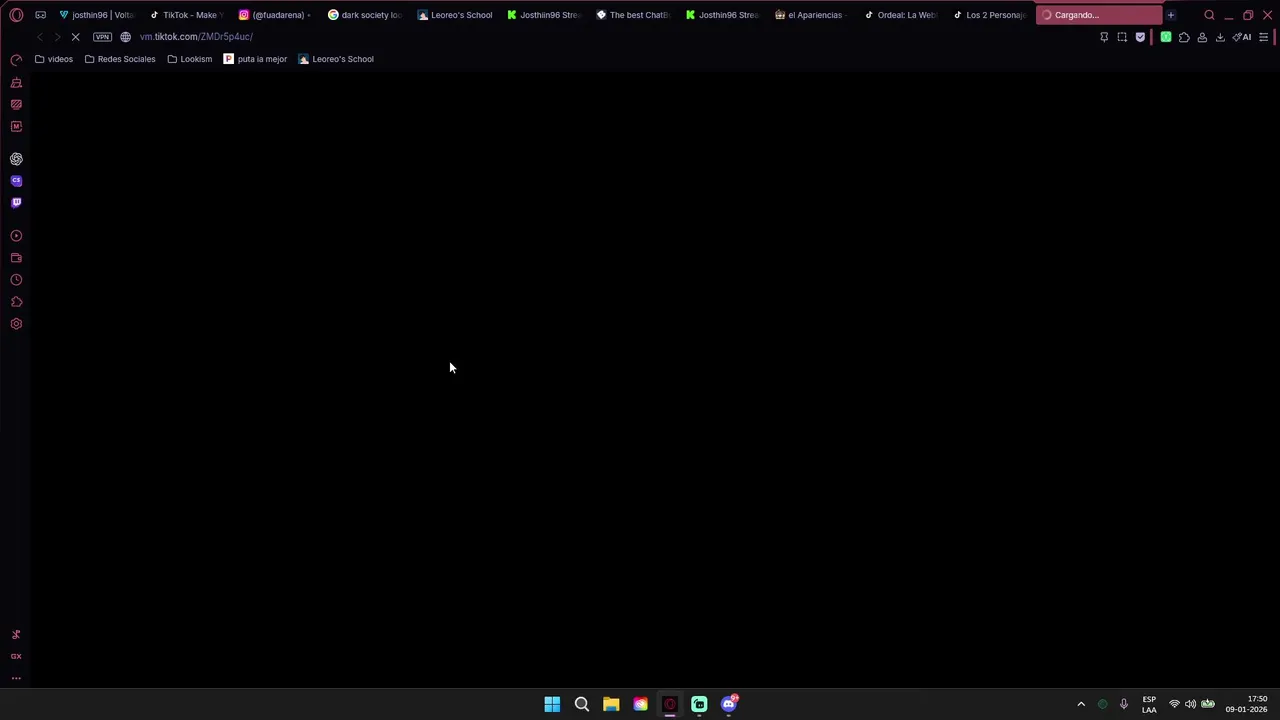Screen dimensions: 1280x720
Task: Open the downloads icon
Action: click(1220, 37)
